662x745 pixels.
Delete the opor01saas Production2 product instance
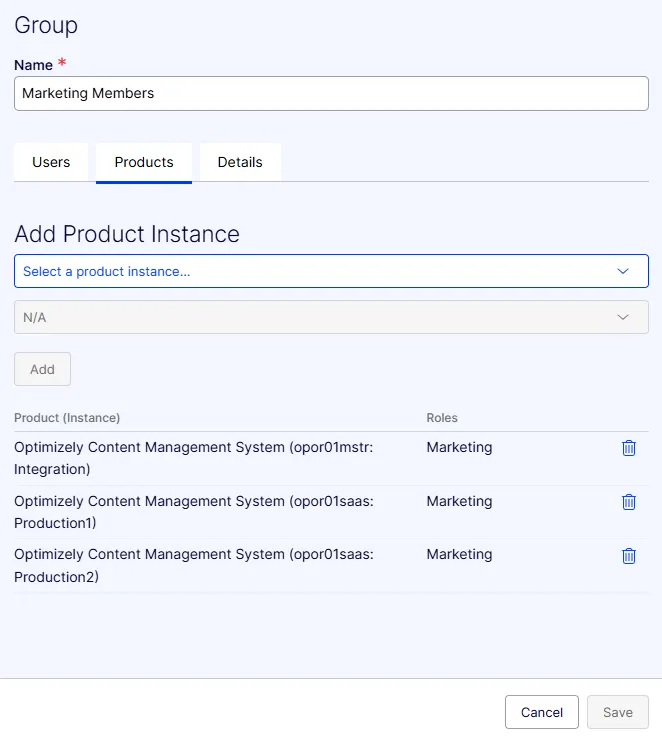(x=629, y=555)
